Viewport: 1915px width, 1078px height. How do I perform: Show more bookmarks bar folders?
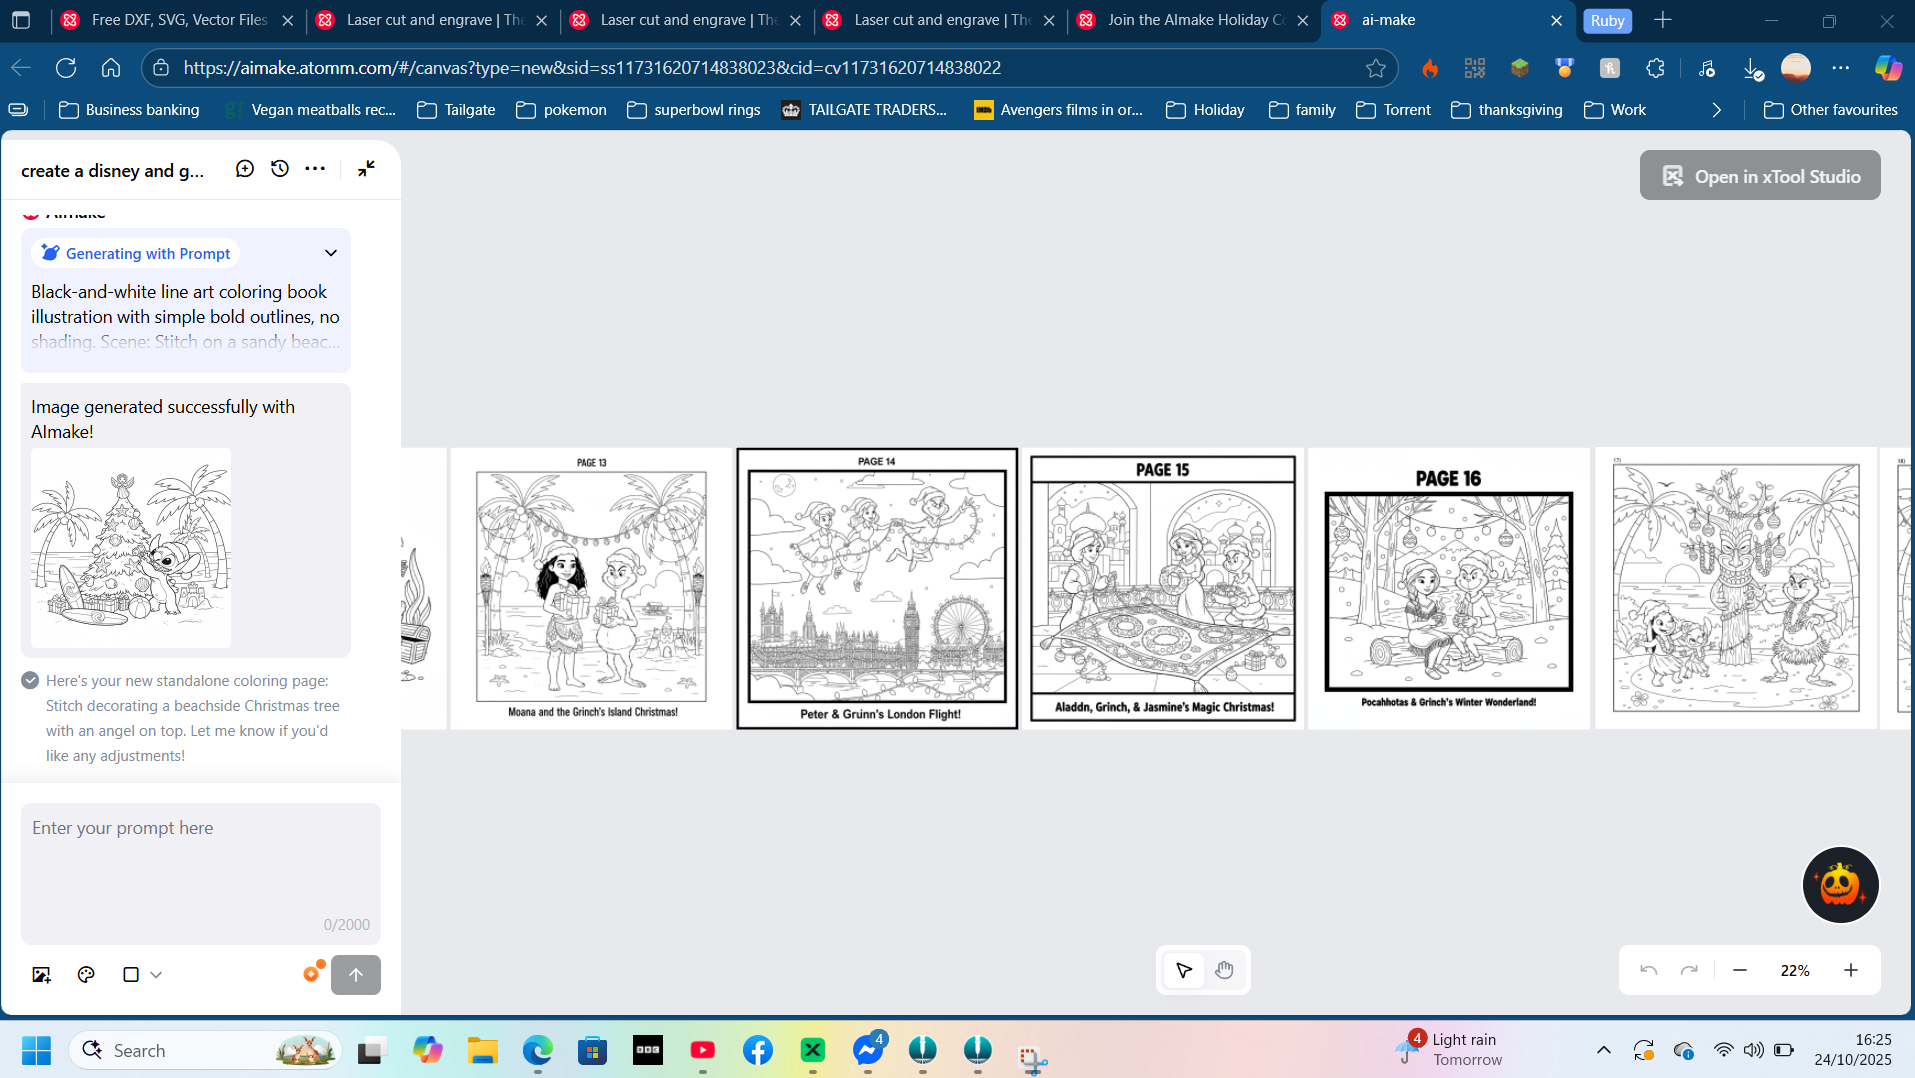pyautogui.click(x=1716, y=110)
